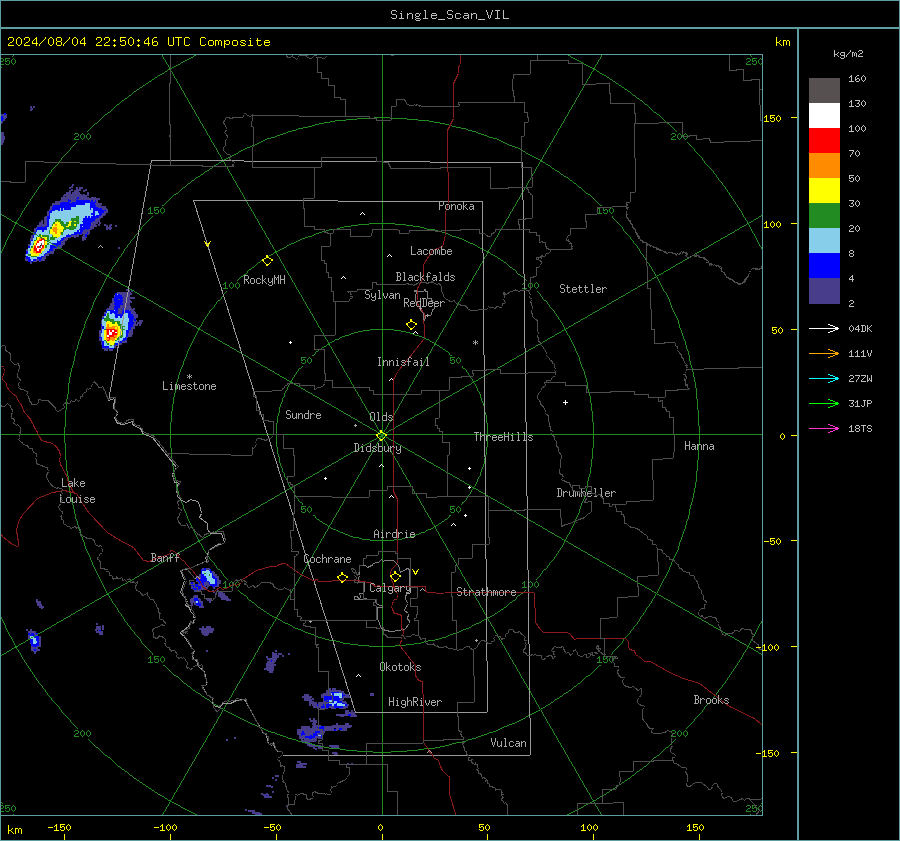This screenshot has width=900, height=841.
Task: Click the white asterisk marker east of Innisfail
Action: [x=475, y=343]
